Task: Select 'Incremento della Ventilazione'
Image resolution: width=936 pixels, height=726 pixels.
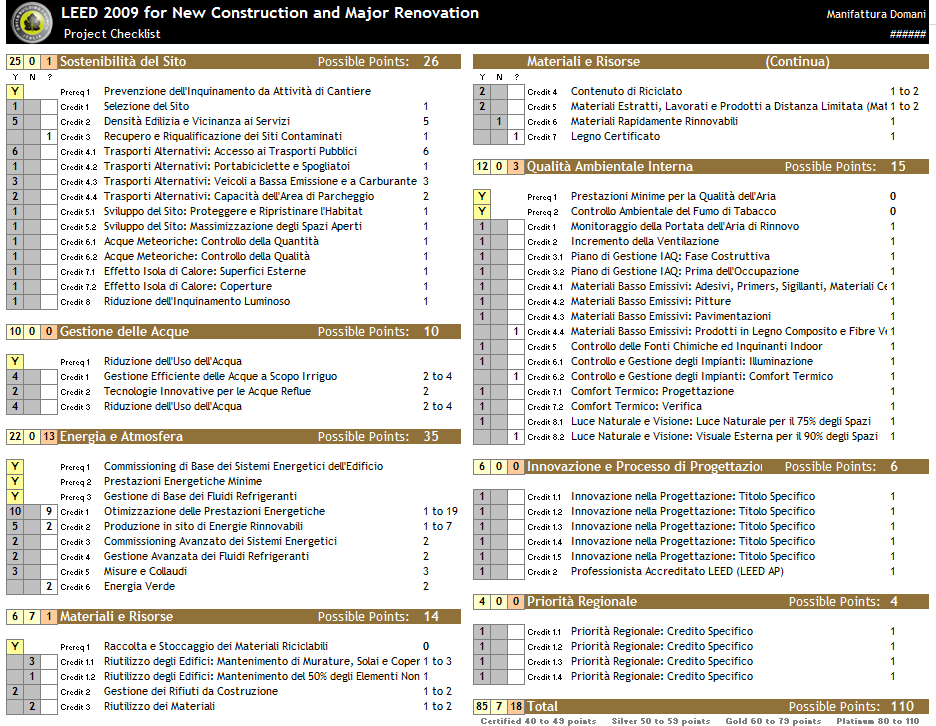Action: click(x=645, y=241)
